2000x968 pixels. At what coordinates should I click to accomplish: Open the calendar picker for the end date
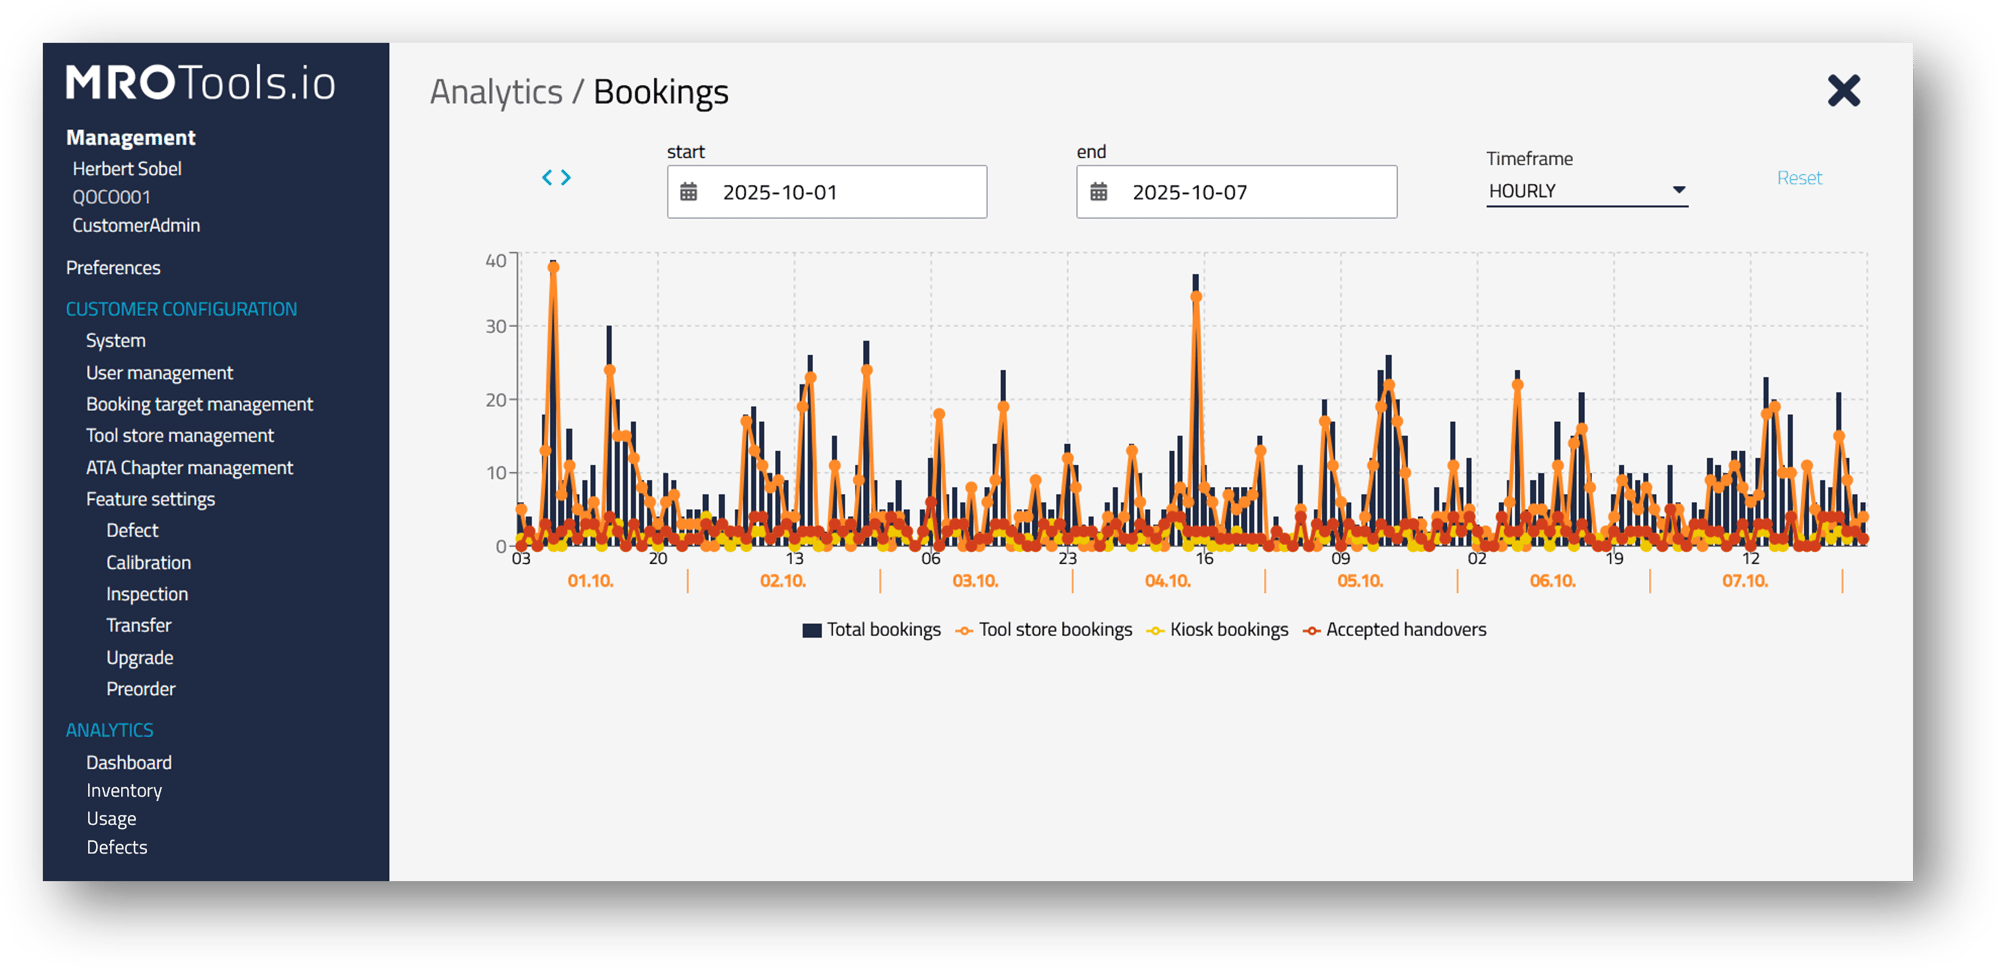[1100, 191]
